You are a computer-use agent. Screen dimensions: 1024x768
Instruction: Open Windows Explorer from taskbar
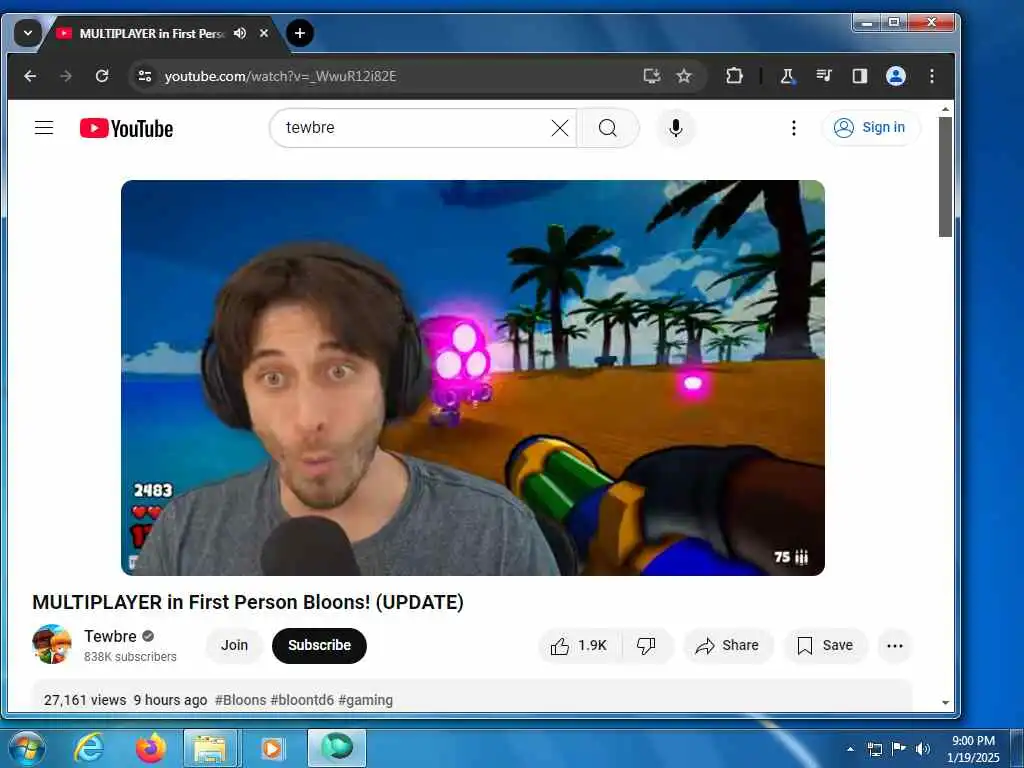(210, 748)
